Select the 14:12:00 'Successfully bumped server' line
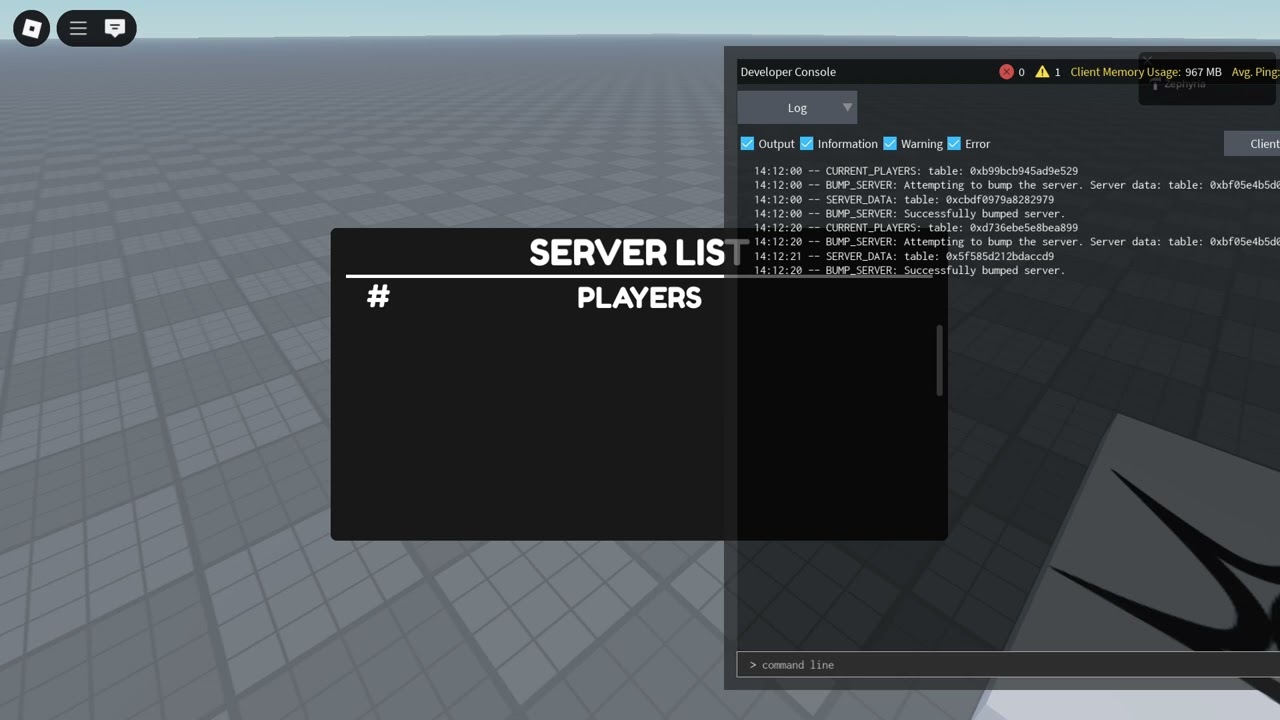The height and width of the screenshot is (720, 1280). tap(910, 214)
